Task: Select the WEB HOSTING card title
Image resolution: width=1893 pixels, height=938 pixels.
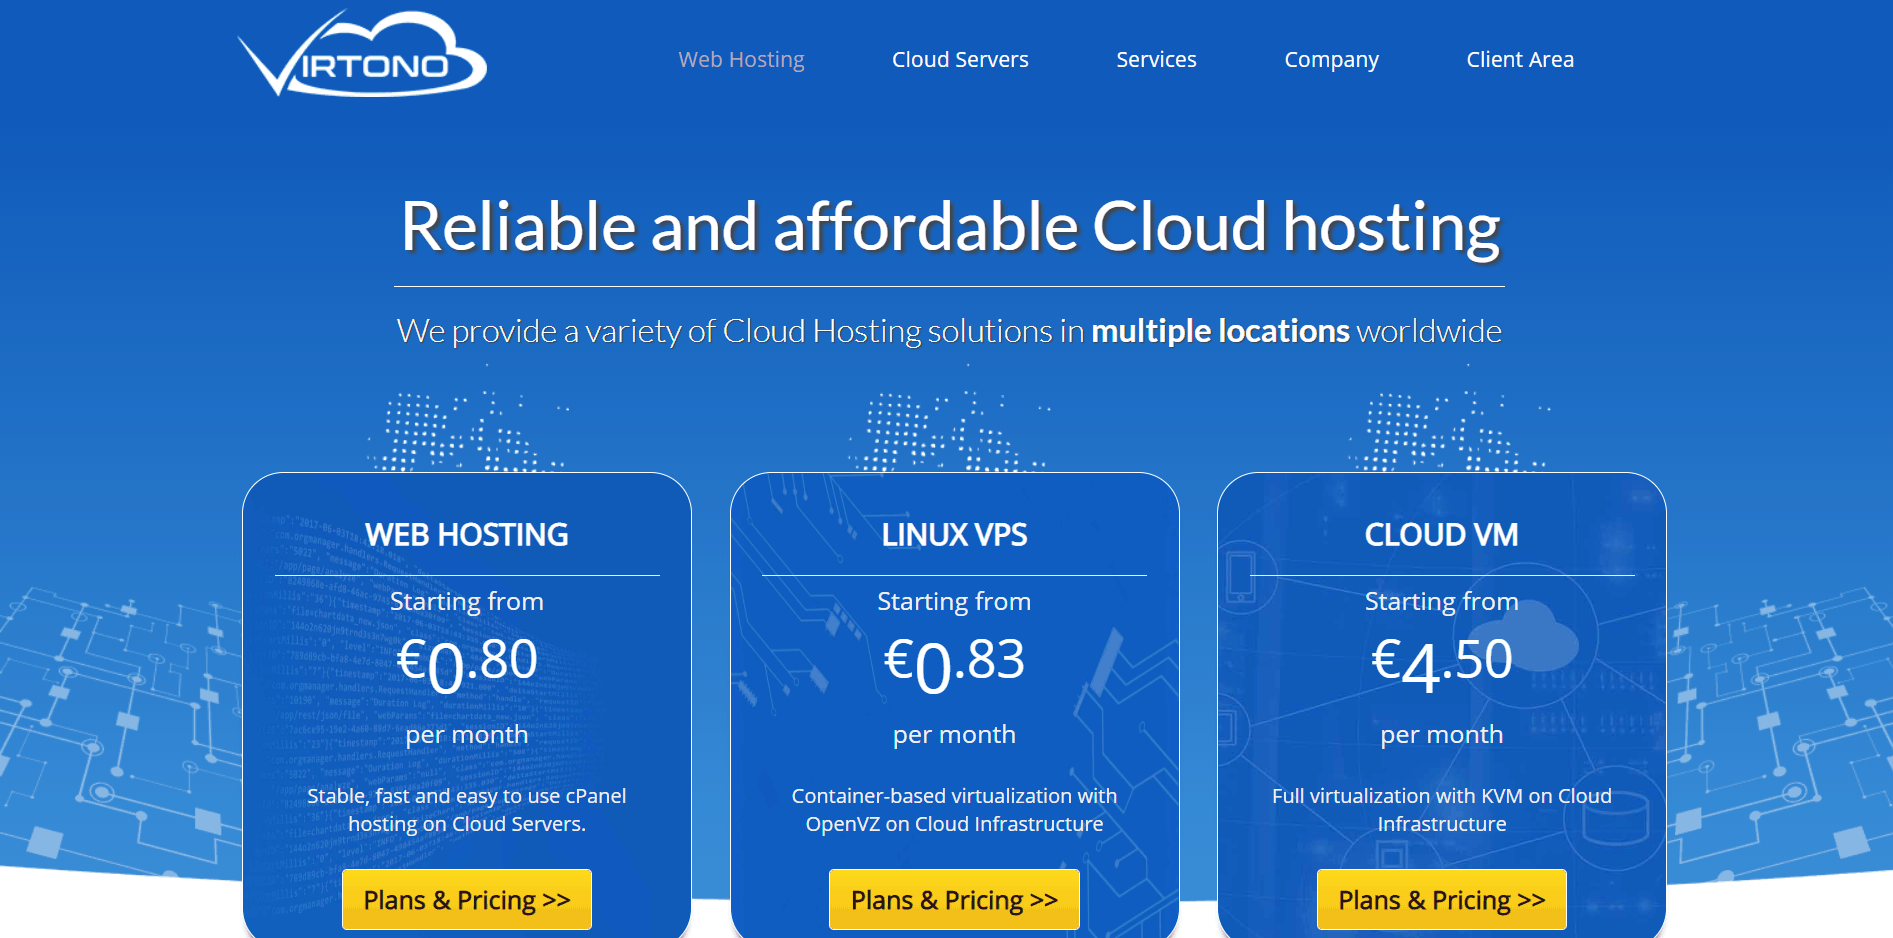Action: (x=467, y=535)
